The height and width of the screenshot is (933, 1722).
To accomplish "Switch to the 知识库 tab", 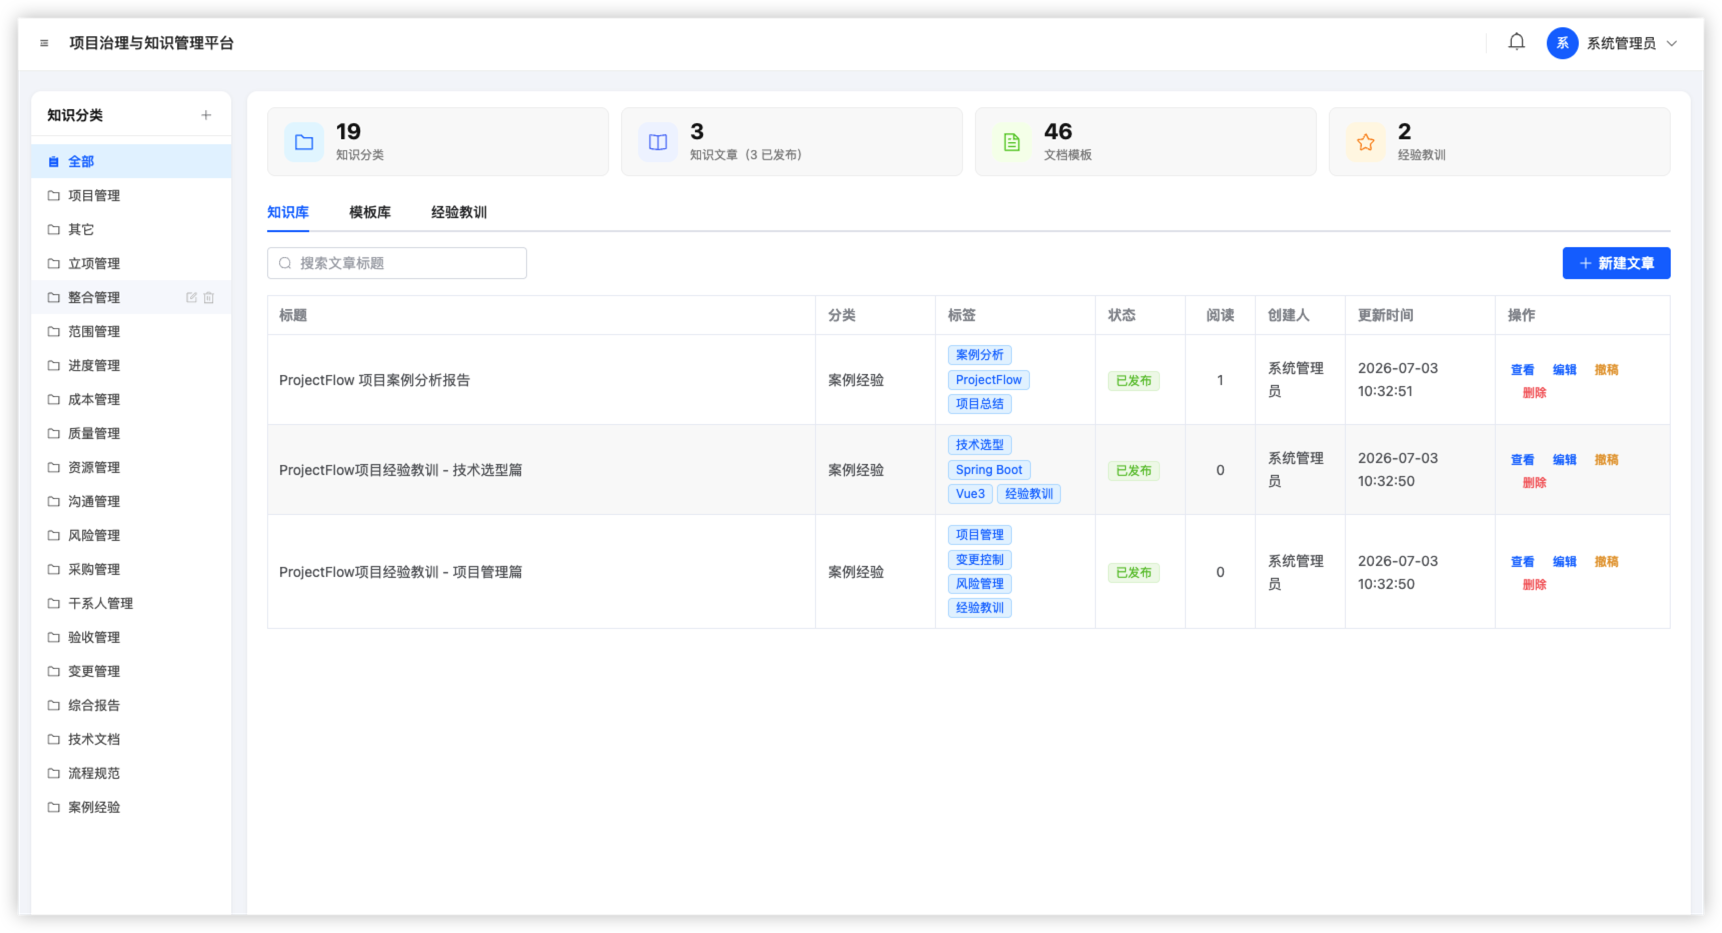I will click(x=288, y=212).
